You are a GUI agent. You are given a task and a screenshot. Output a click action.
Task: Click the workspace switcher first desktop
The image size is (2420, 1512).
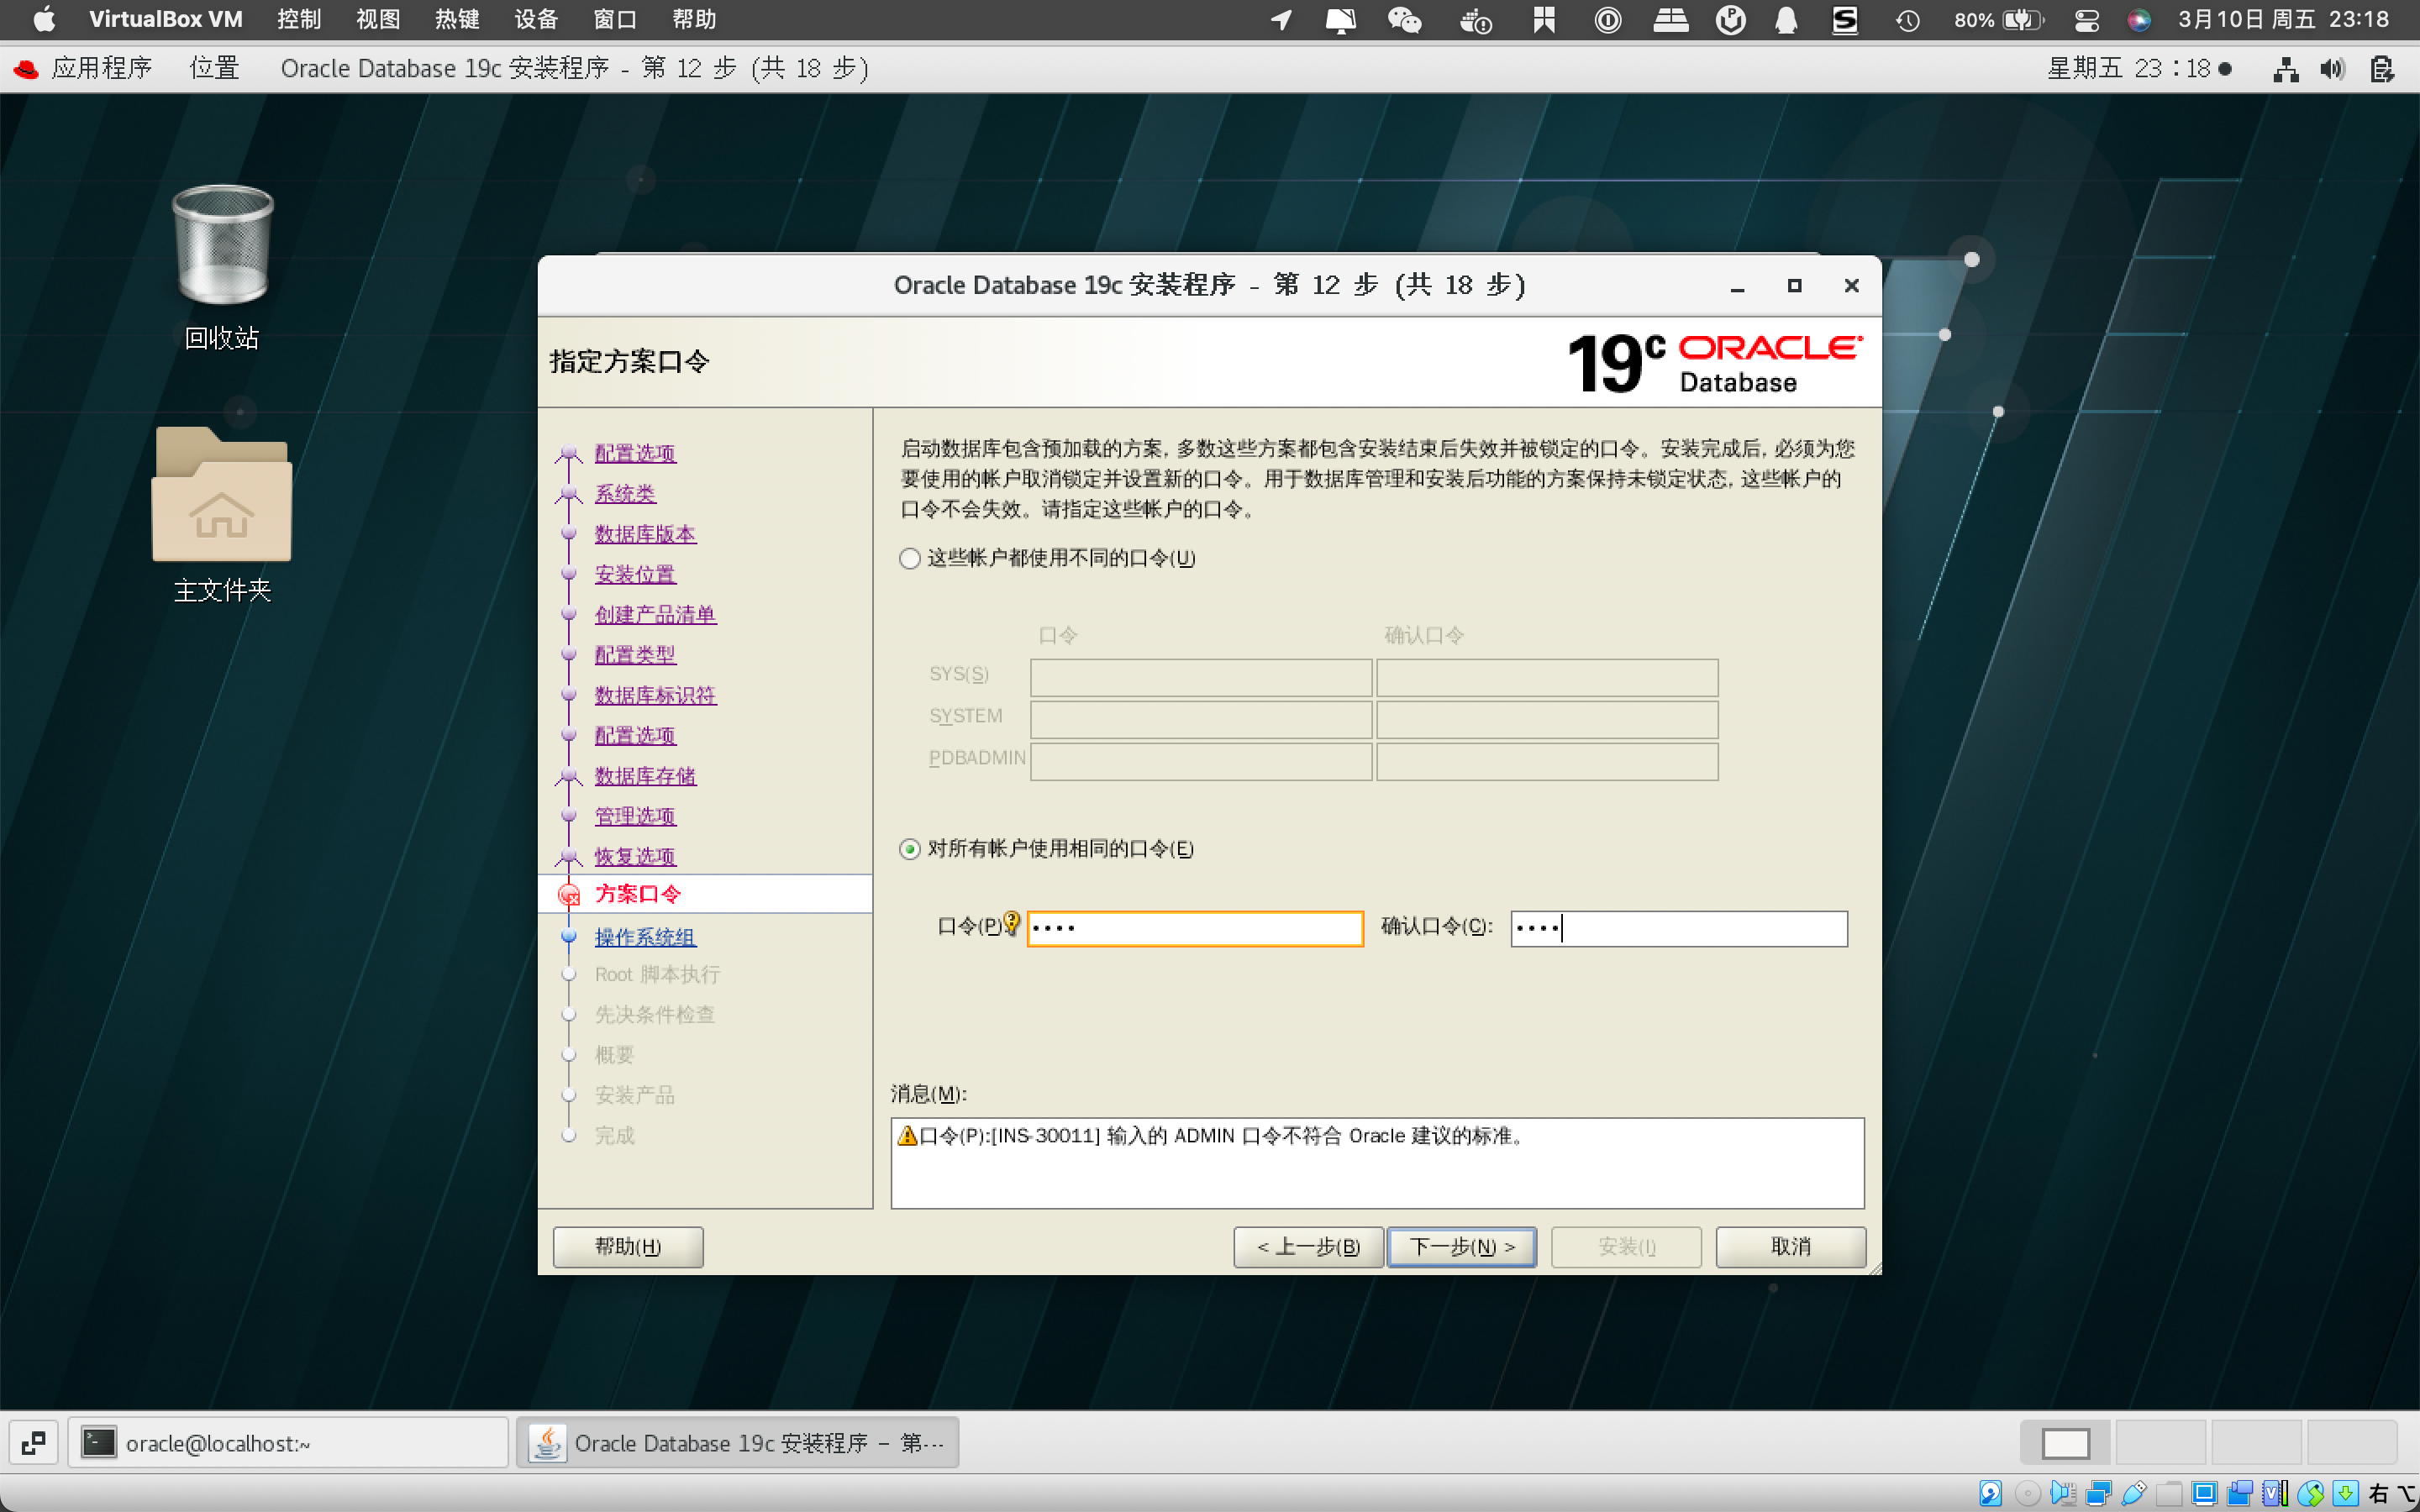2065,1443
